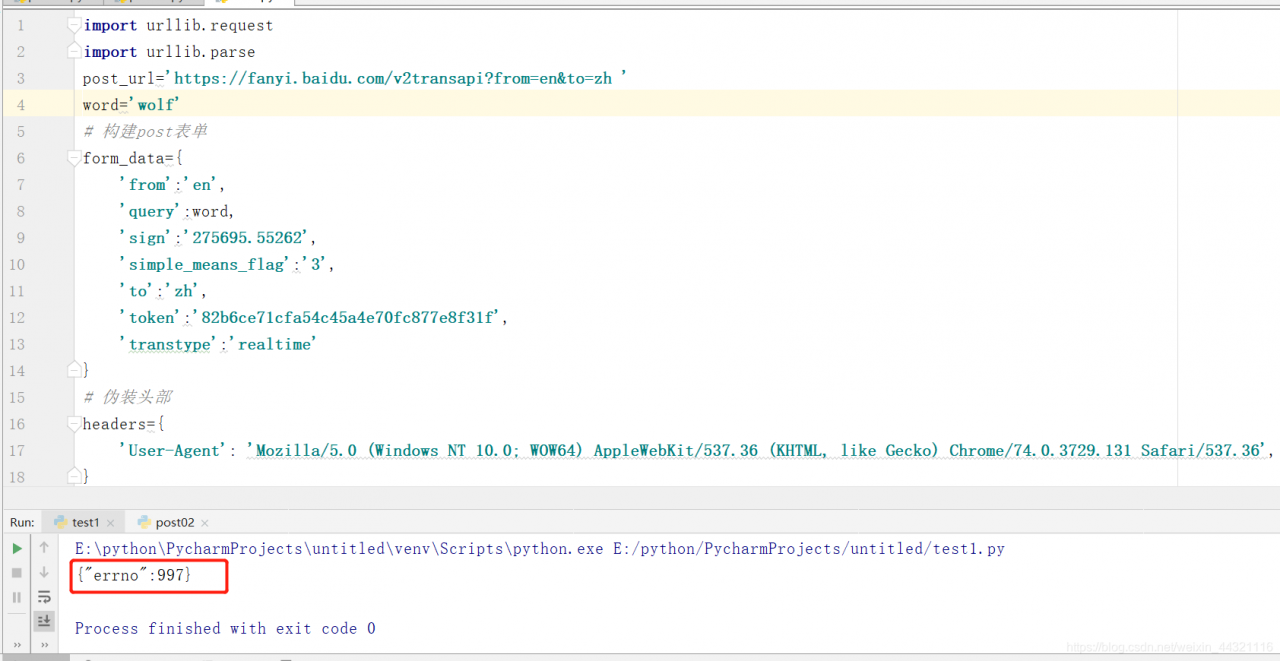Show more actions under scroll-to-end icon

[44, 645]
